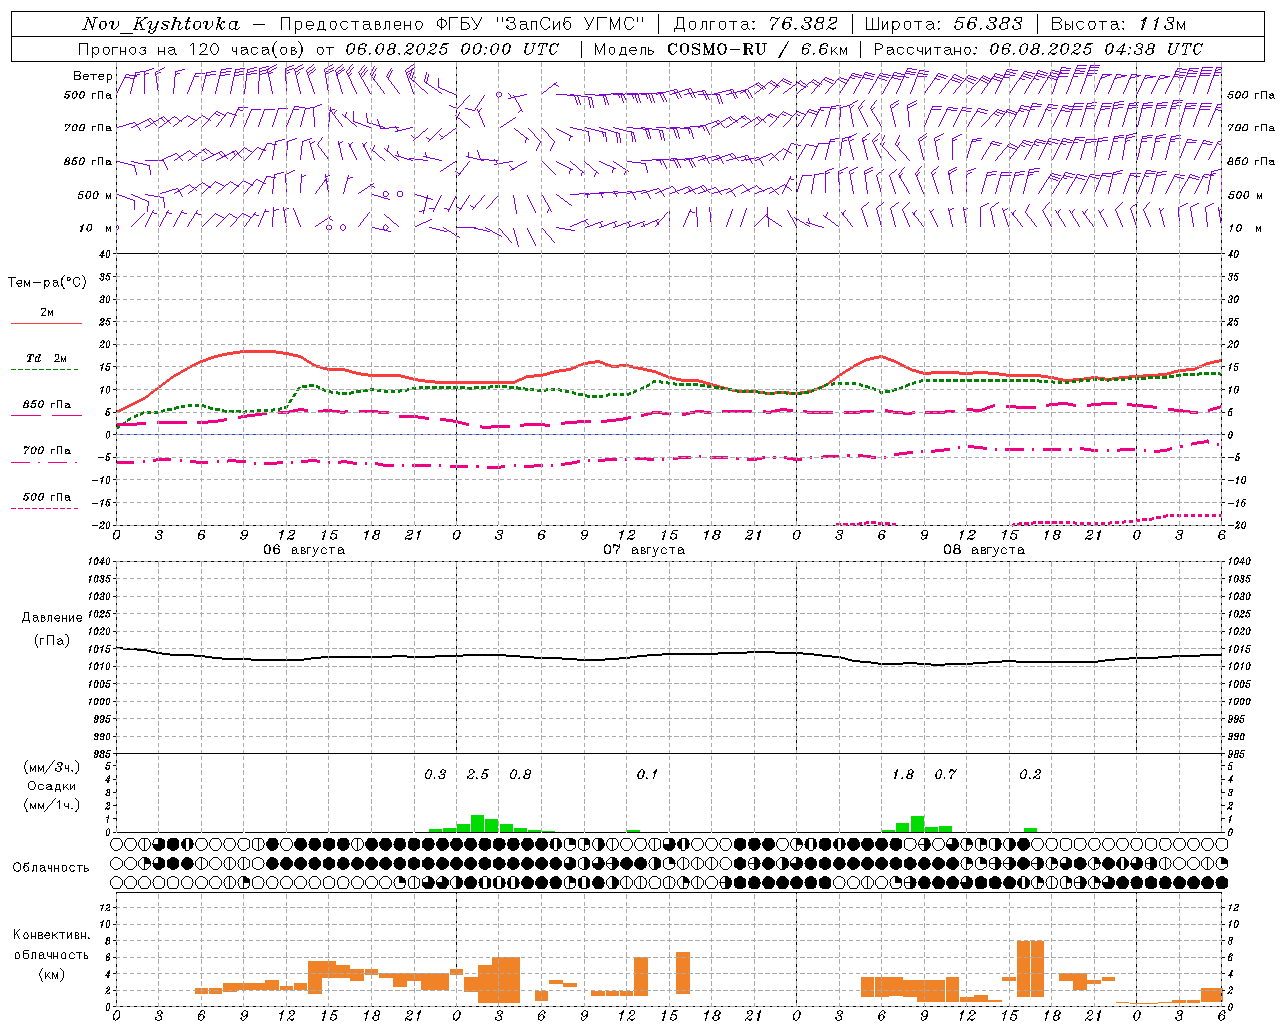The width and height of the screenshot is (1280, 1024).
Task: Click the provider text 'ФГБУ "ЗапСиб УГМС"'
Action: tap(541, 24)
